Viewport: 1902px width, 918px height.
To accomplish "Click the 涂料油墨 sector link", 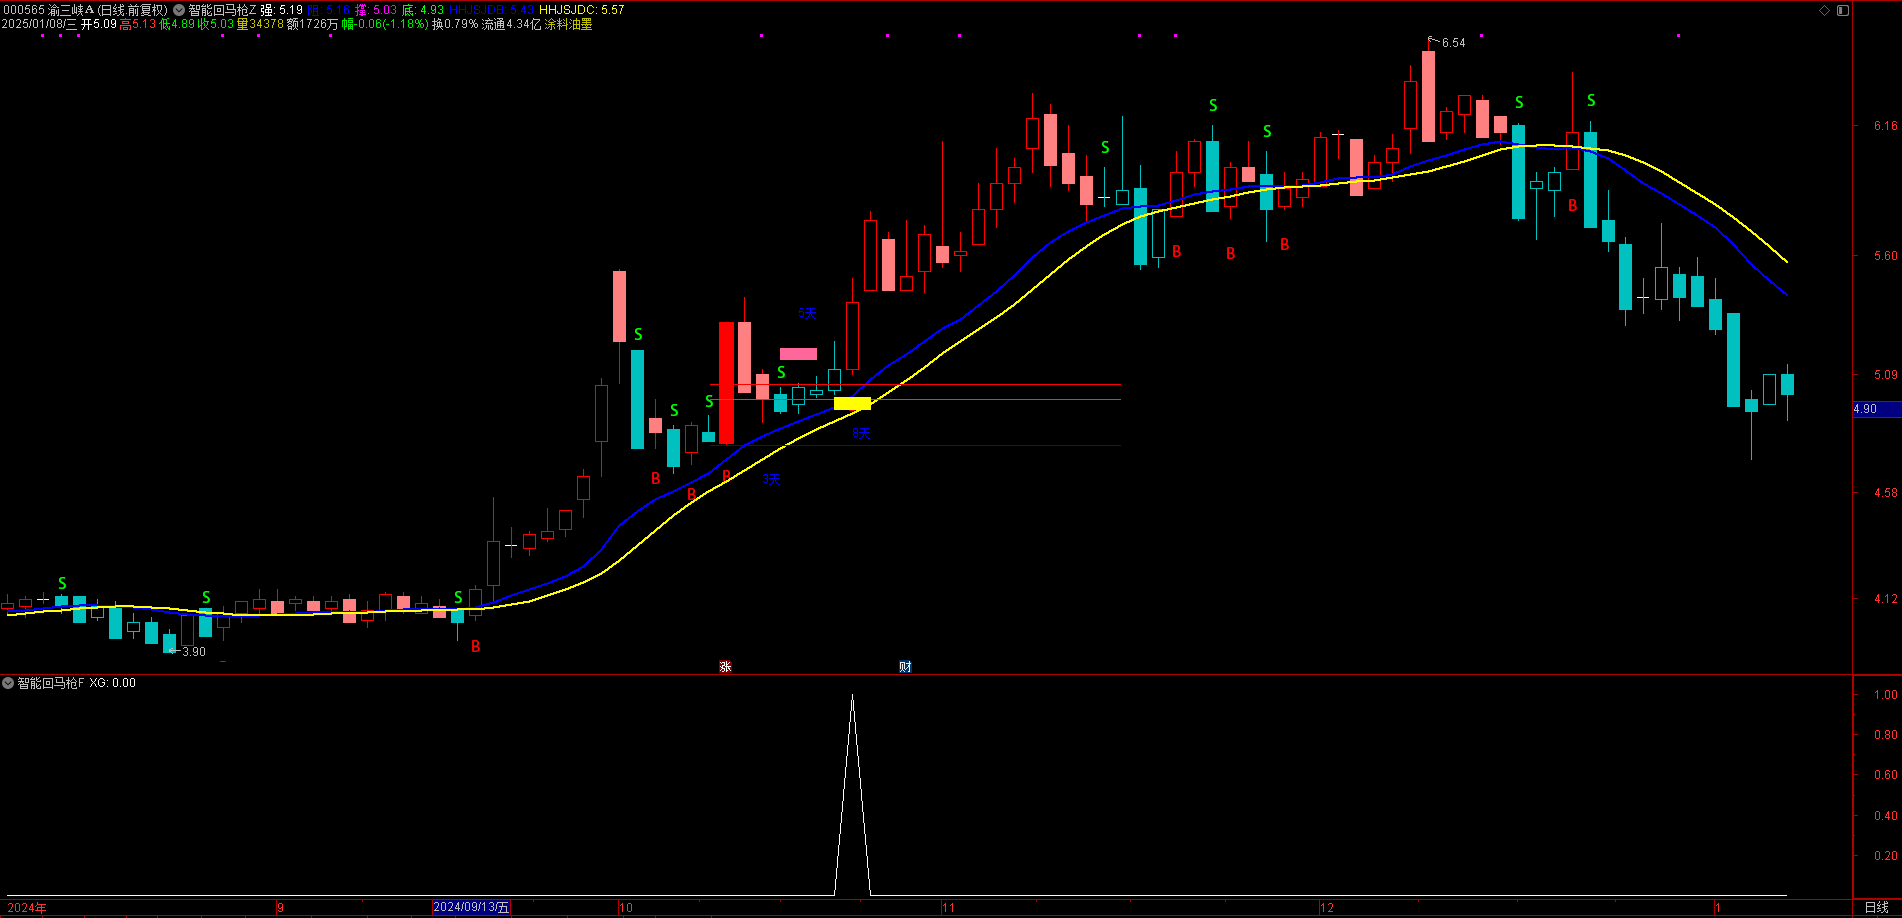I will (568, 24).
